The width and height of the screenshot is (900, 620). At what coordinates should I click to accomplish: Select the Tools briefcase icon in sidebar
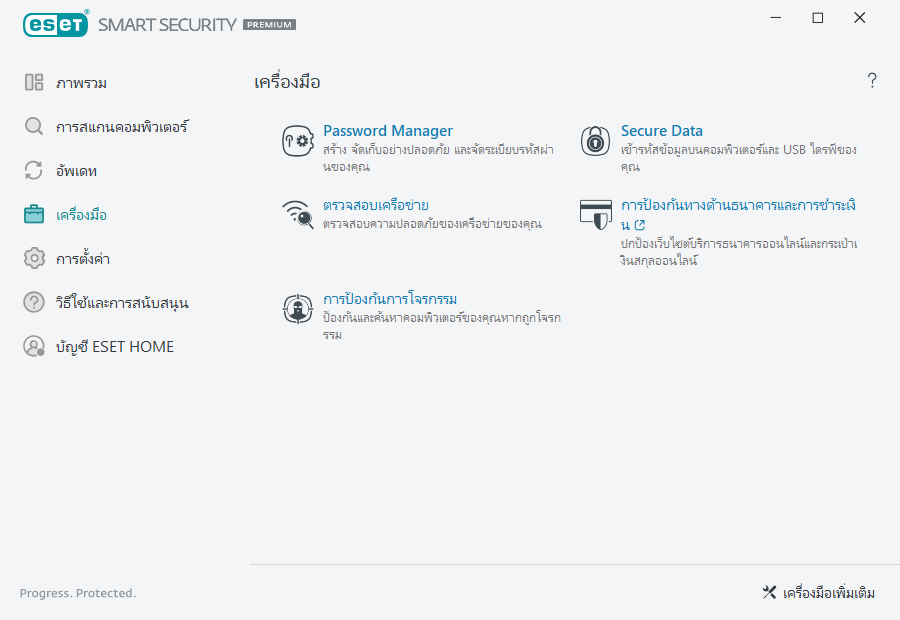point(34,214)
